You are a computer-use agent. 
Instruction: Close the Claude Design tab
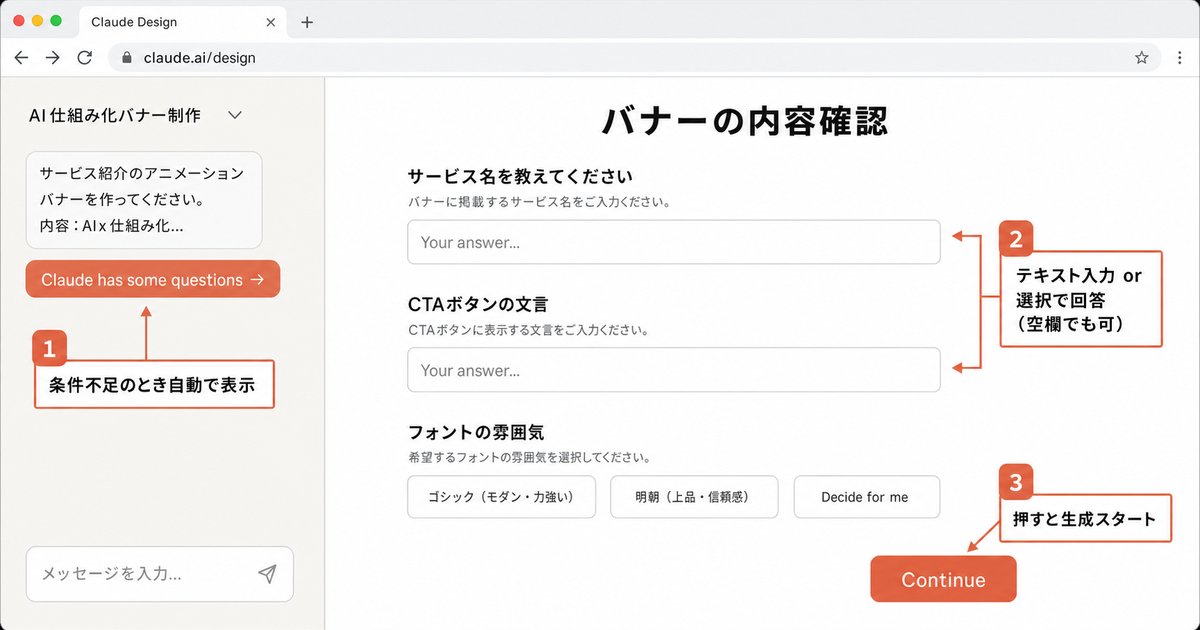point(271,22)
